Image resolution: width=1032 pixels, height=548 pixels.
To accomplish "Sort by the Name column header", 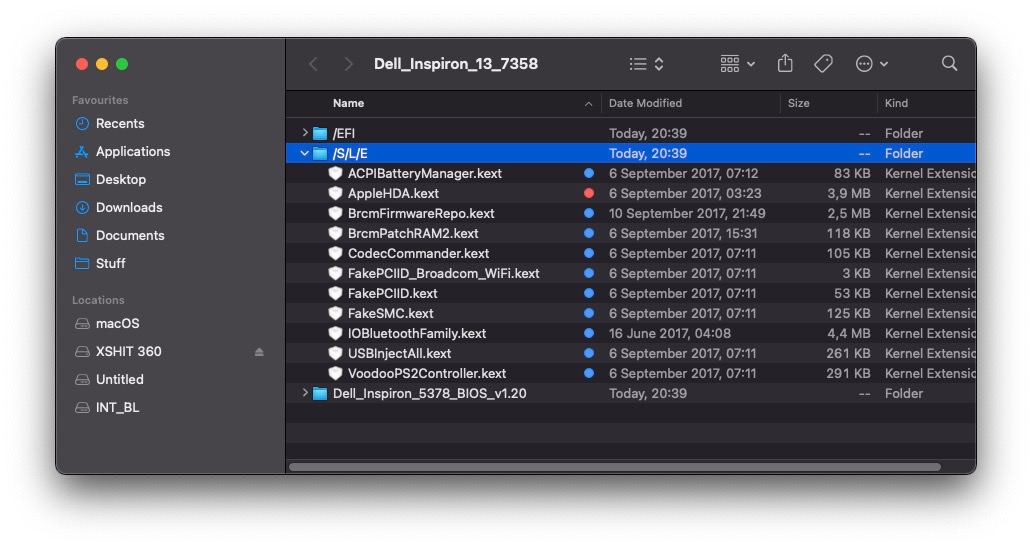I will [x=348, y=103].
